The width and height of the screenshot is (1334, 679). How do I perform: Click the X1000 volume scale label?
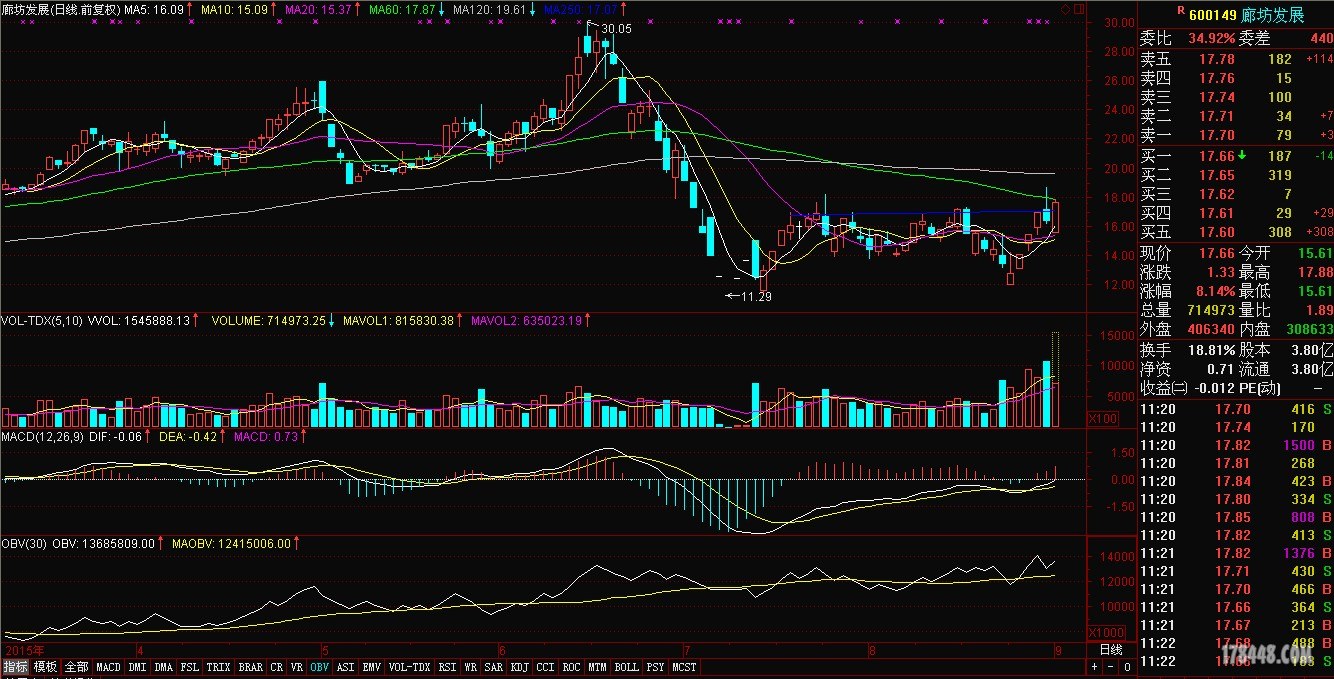pyautogui.click(x=1105, y=633)
